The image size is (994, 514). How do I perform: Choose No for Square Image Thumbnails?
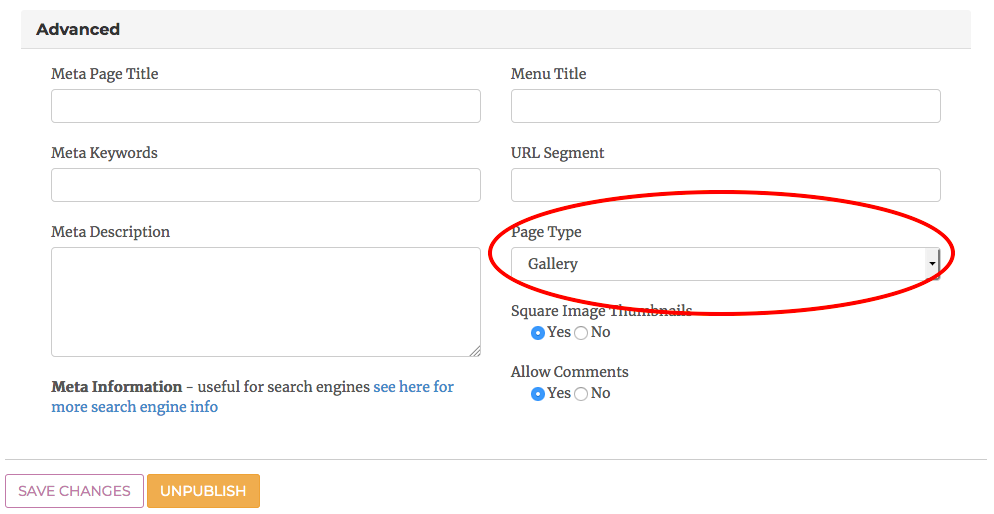click(x=581, y=333)
